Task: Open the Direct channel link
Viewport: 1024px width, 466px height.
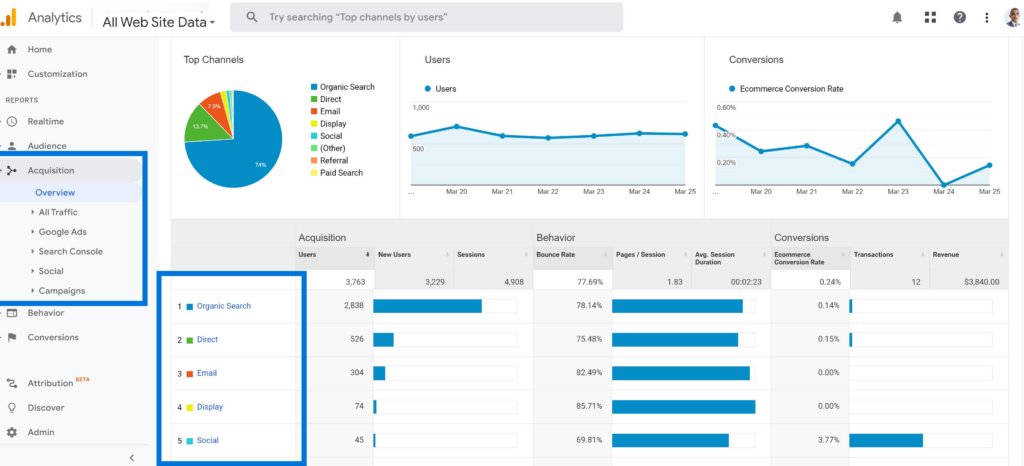Action: (208, 340)
